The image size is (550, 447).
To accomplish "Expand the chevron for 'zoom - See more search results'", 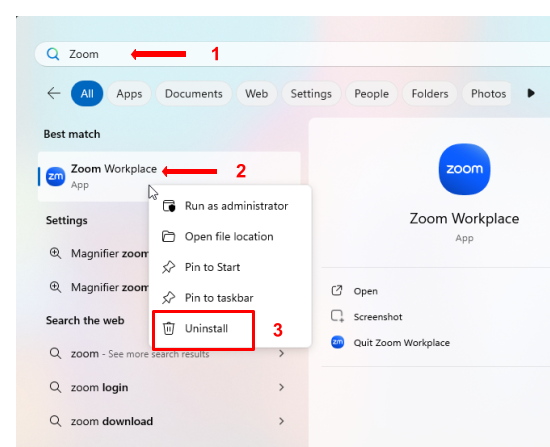I will [x=281, y=354].
